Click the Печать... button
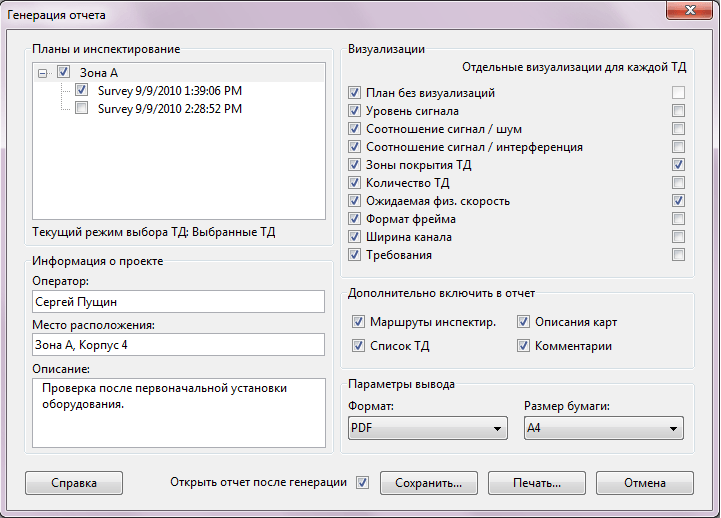 pos(536,483)
